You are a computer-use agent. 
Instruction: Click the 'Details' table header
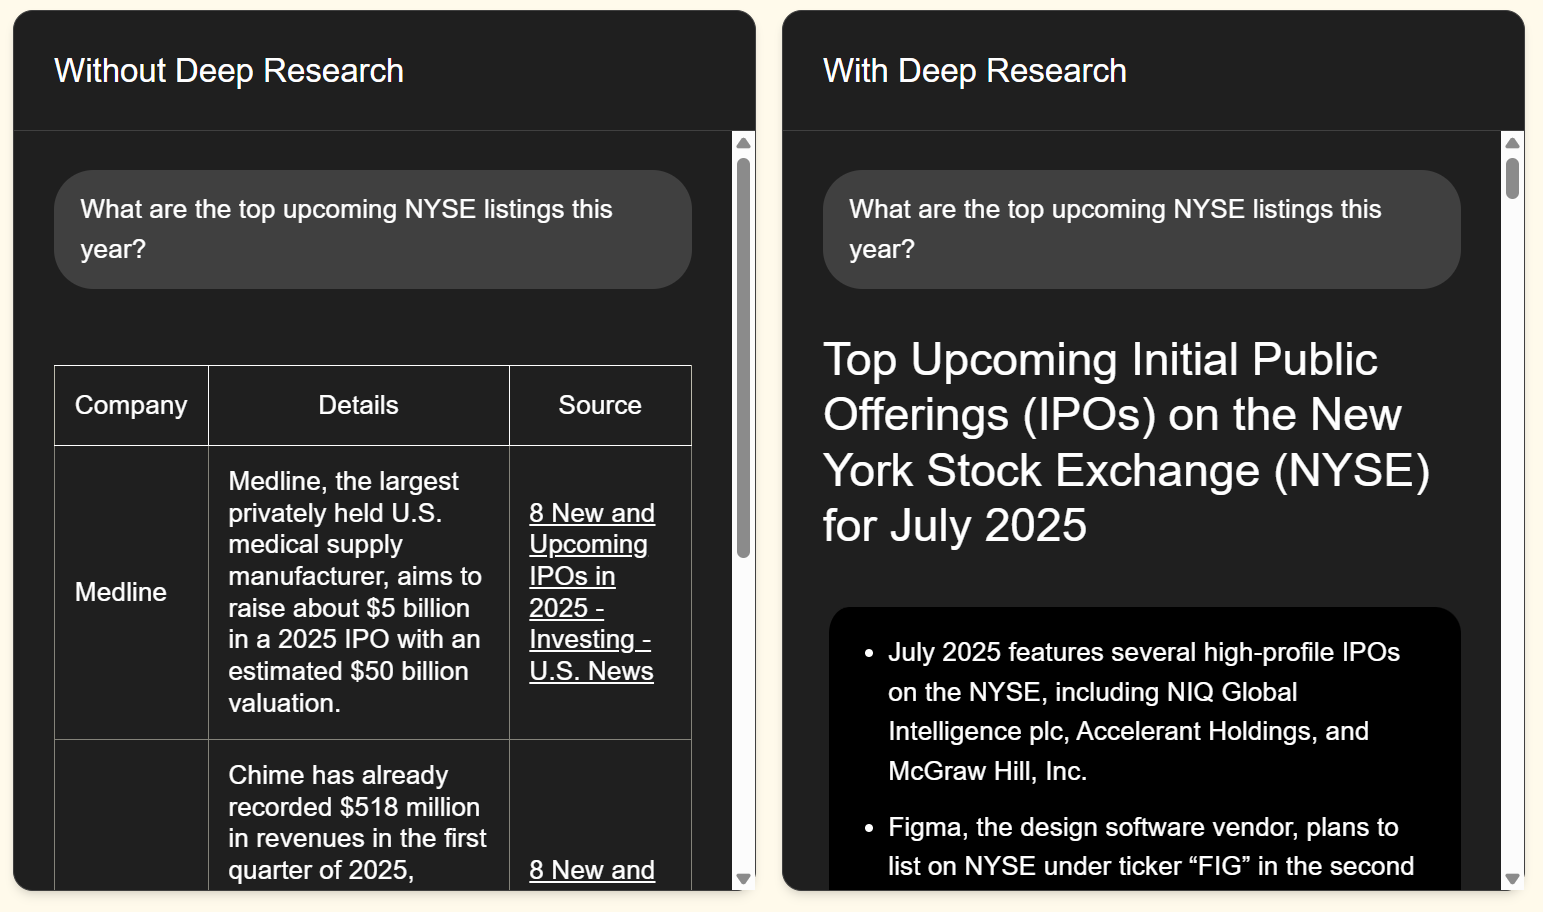pyautogui.click(x=359, y=405)
